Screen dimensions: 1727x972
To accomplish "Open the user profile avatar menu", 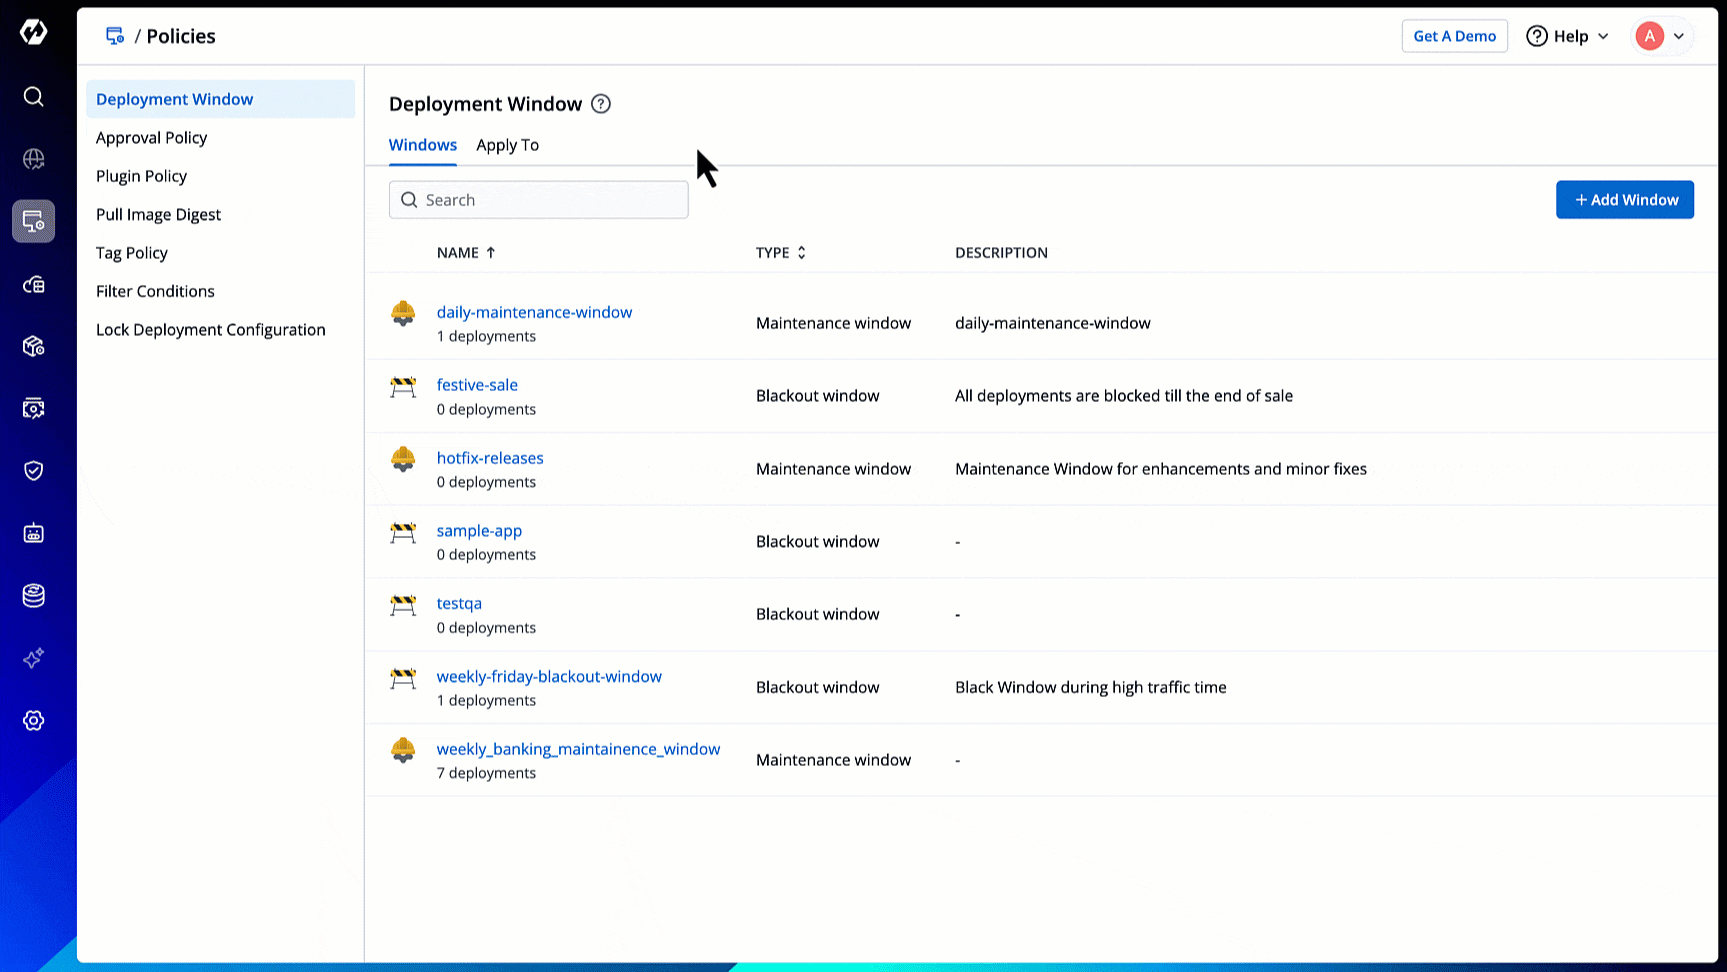I will (1660, 36).
